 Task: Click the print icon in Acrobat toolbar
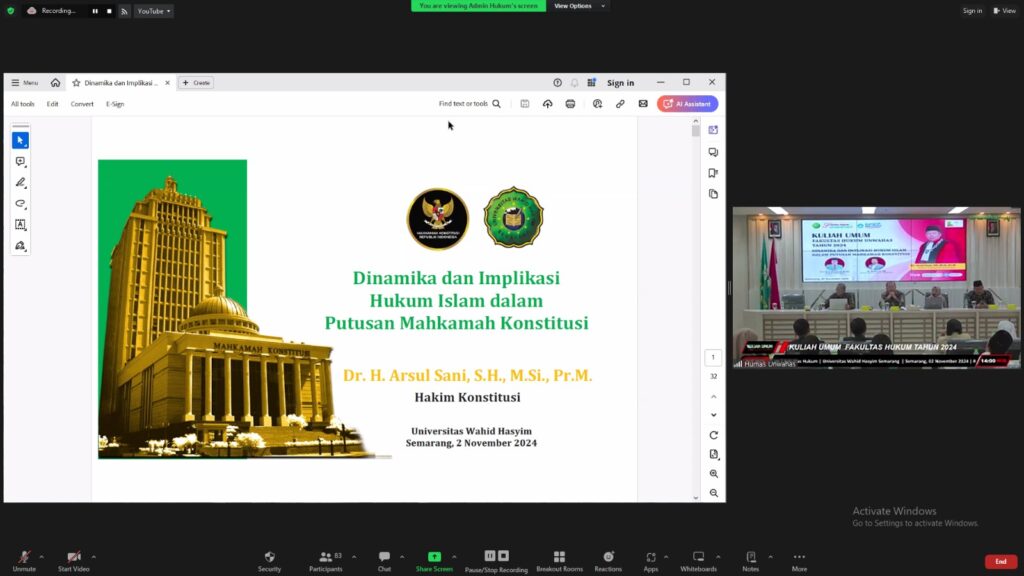click(570, 104)
